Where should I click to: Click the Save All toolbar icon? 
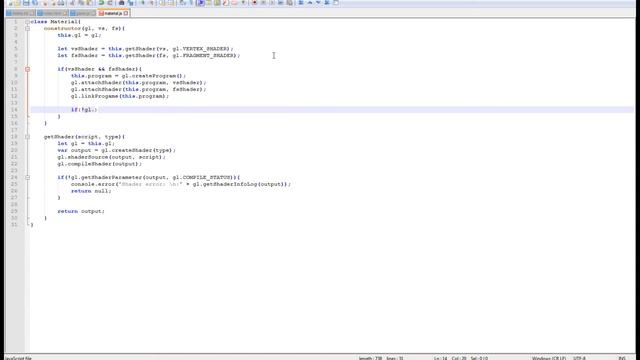(x=35, y=3)
